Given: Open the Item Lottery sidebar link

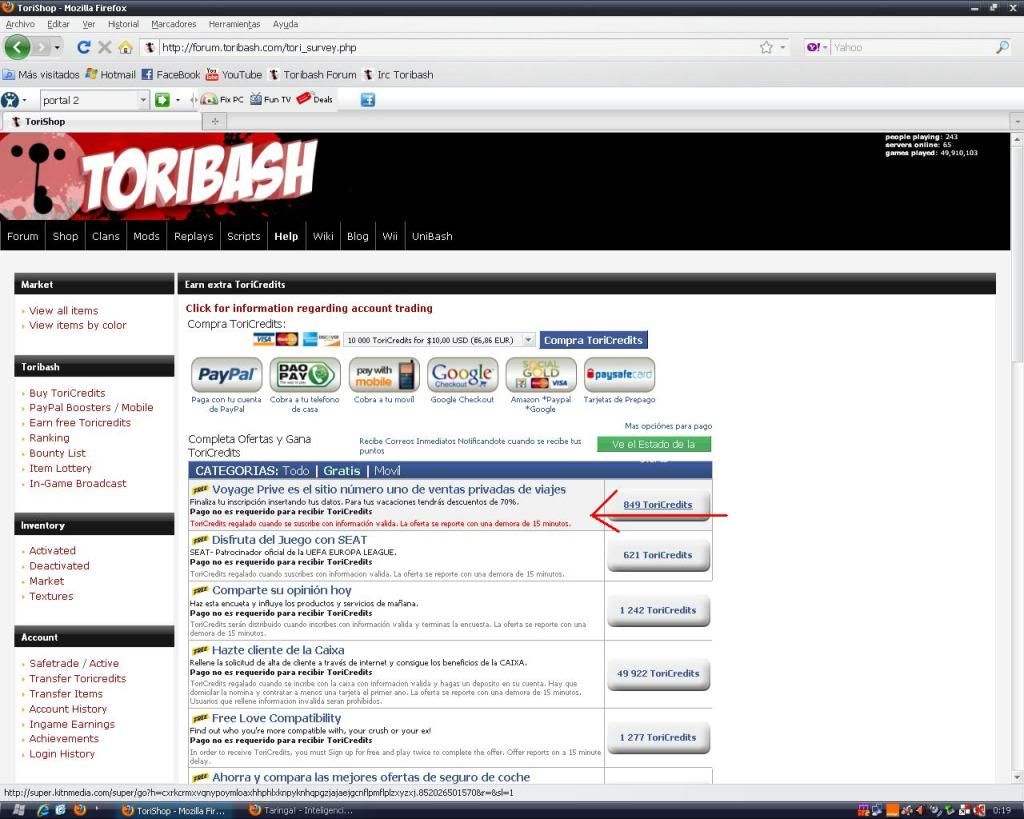Looking at the screenshot, I should pyautogui.click(x=60, y=468).
